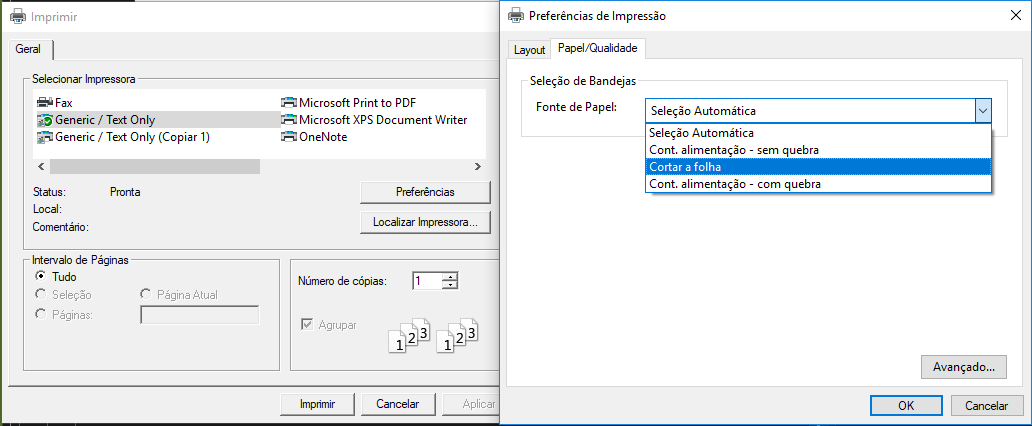Pick Microsoft Print to PDF printer
1032x426 pixels.
(x=349, y=103)
